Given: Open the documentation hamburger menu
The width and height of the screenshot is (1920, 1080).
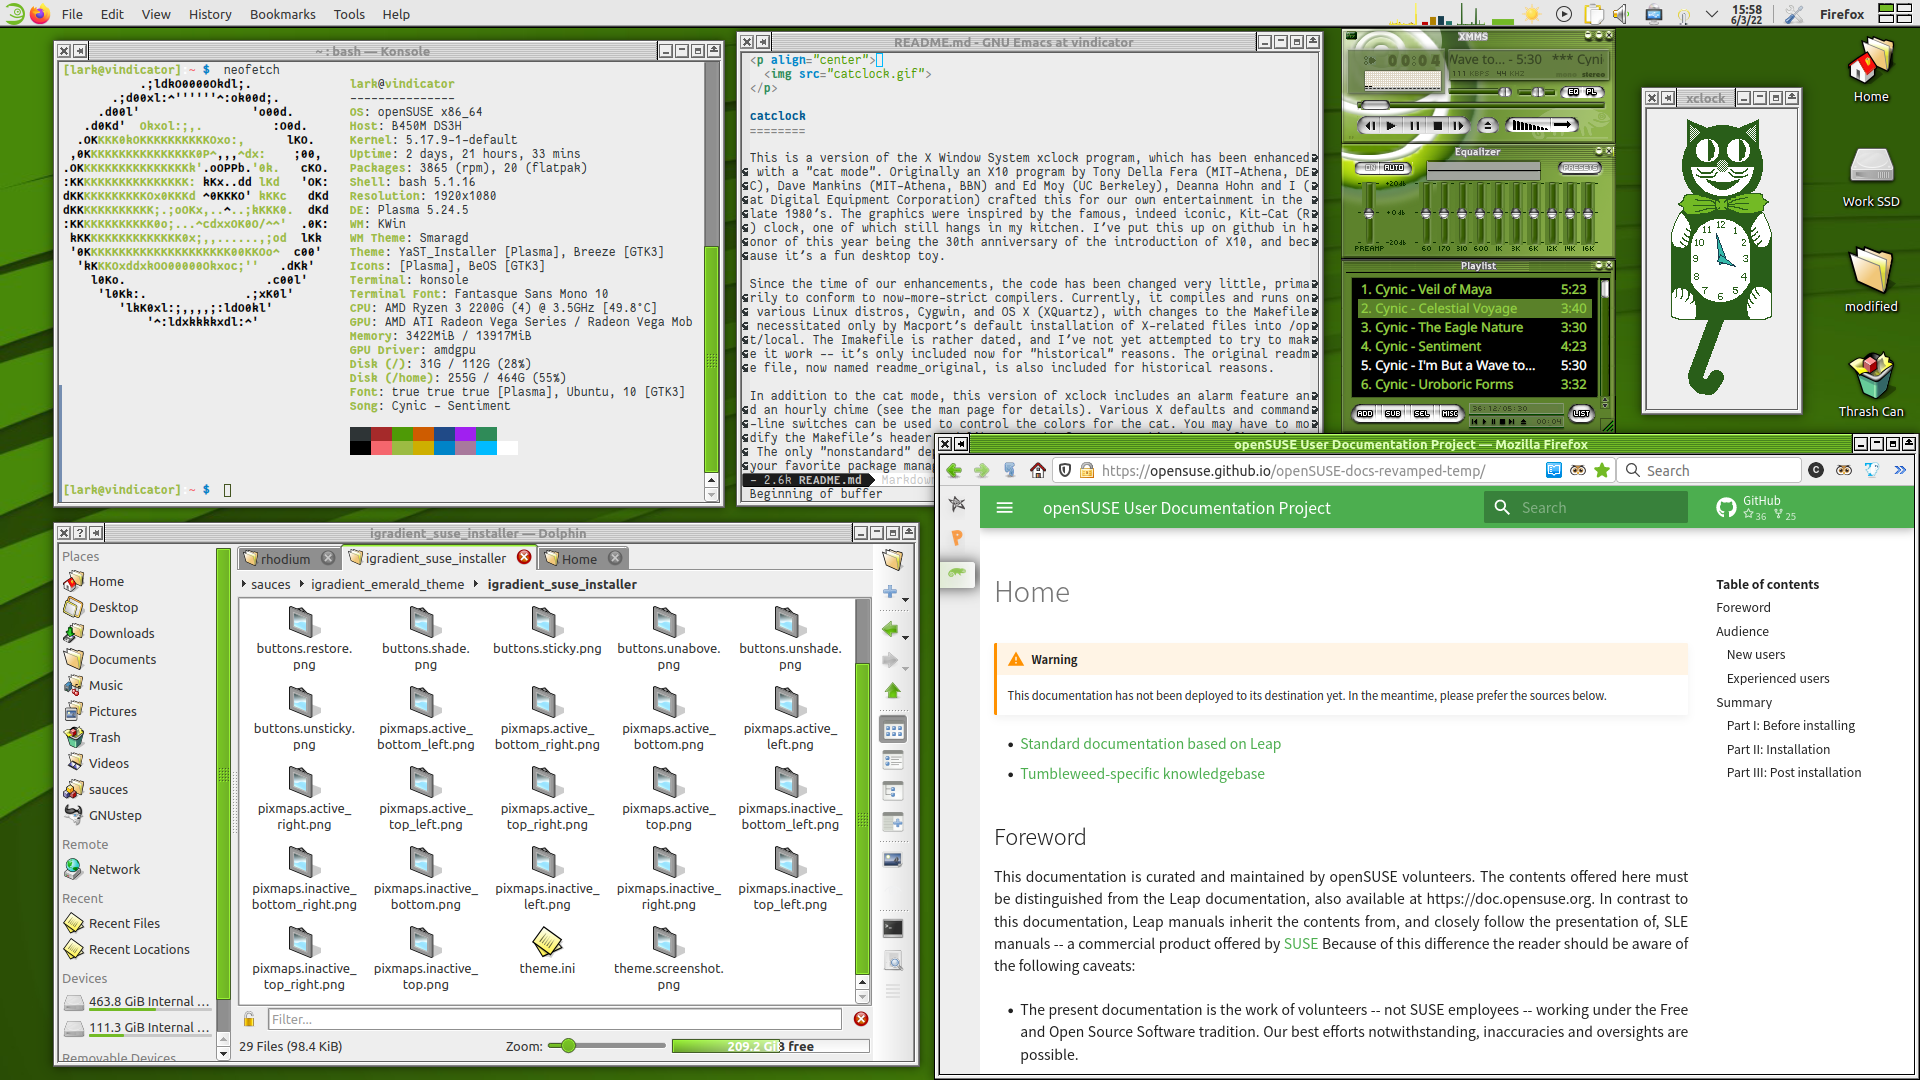Looking at the screenshot, I should pyautogui.click(x=1004, y=508).
